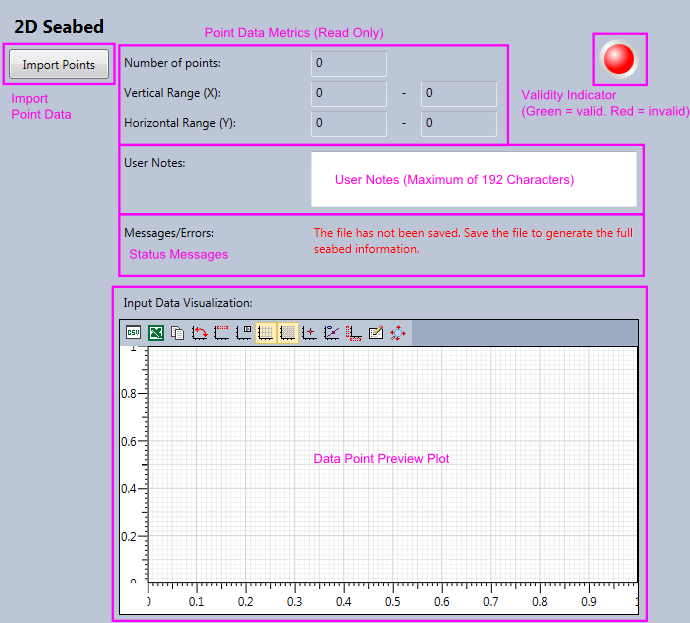This screenshot has width=690, height=623.
Task: Swap the plot axes with the red-arrow icon
Action: pos(200,333)
